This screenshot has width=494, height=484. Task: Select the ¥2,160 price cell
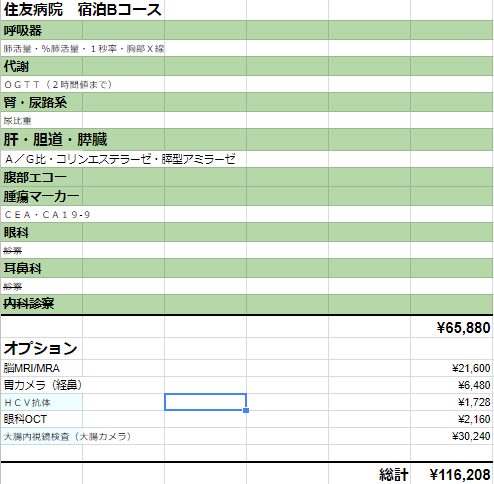pos(452,419)
